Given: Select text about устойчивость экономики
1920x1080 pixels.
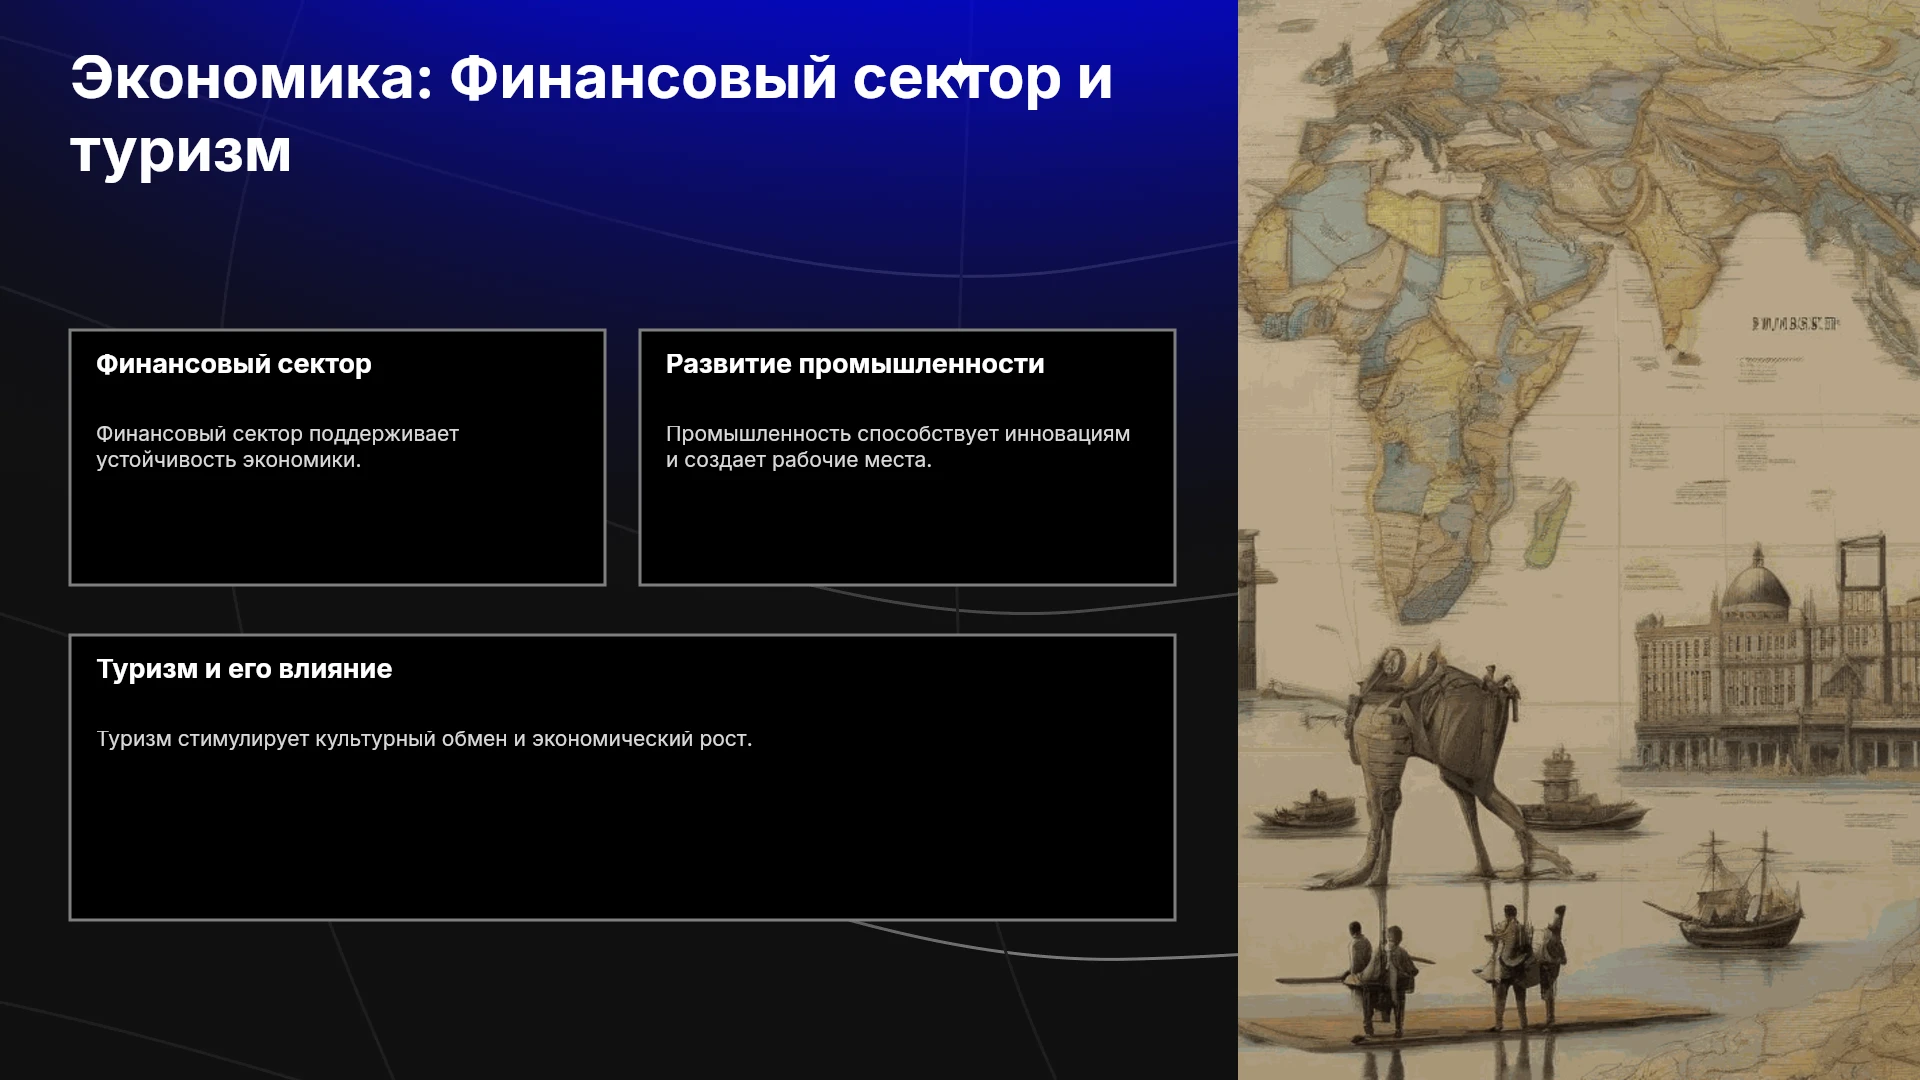Looking at the screenshot, I should pyautogui.click(x=277, y=447).
